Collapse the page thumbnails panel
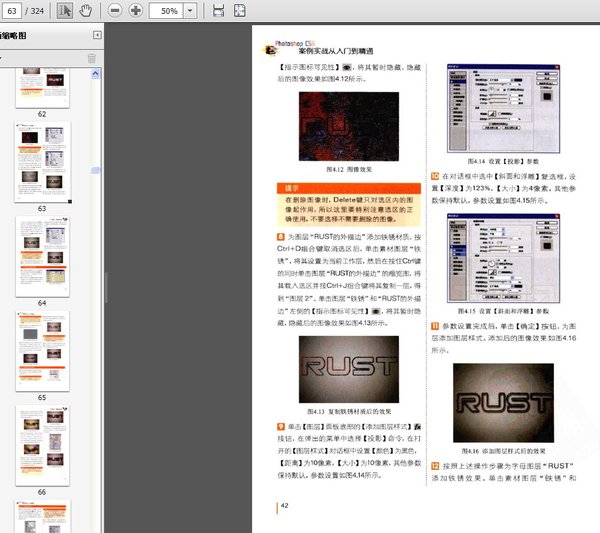The height and width of the screenshot is (533, 600). pyautogui.click(x=97, y=35)
